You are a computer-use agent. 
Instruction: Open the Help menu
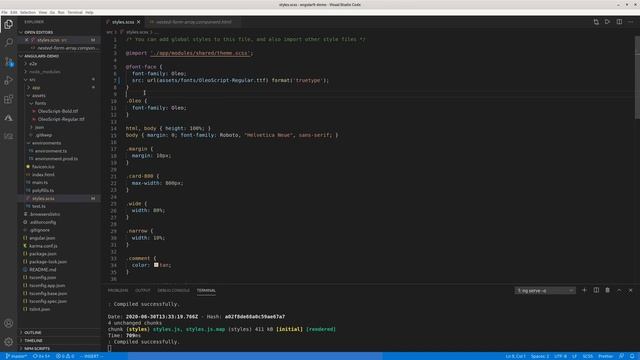coord(89,12)
